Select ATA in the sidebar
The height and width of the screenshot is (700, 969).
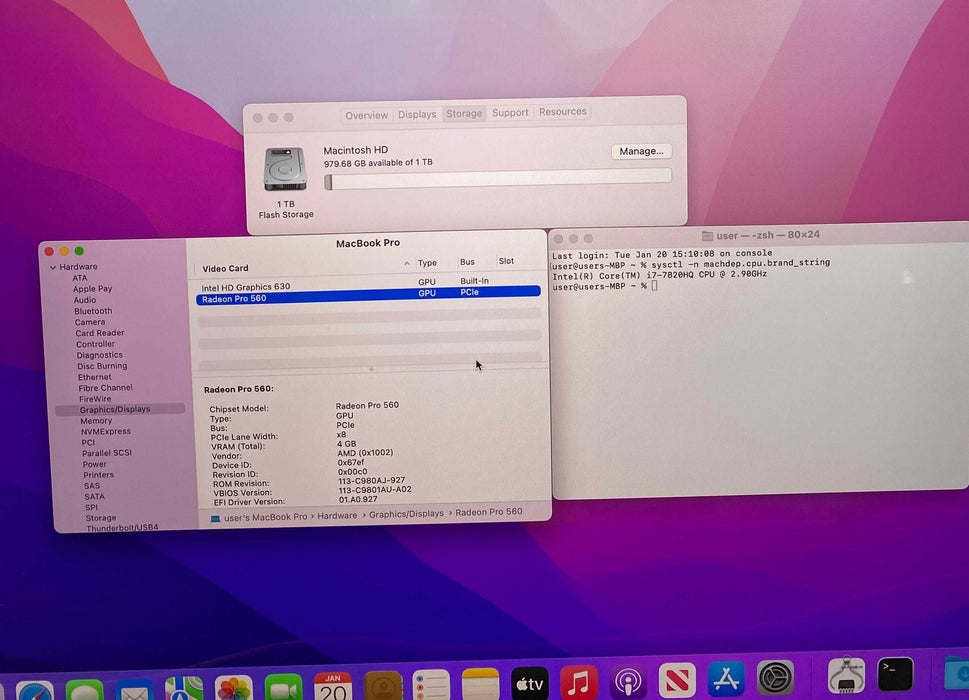[80, 278]
